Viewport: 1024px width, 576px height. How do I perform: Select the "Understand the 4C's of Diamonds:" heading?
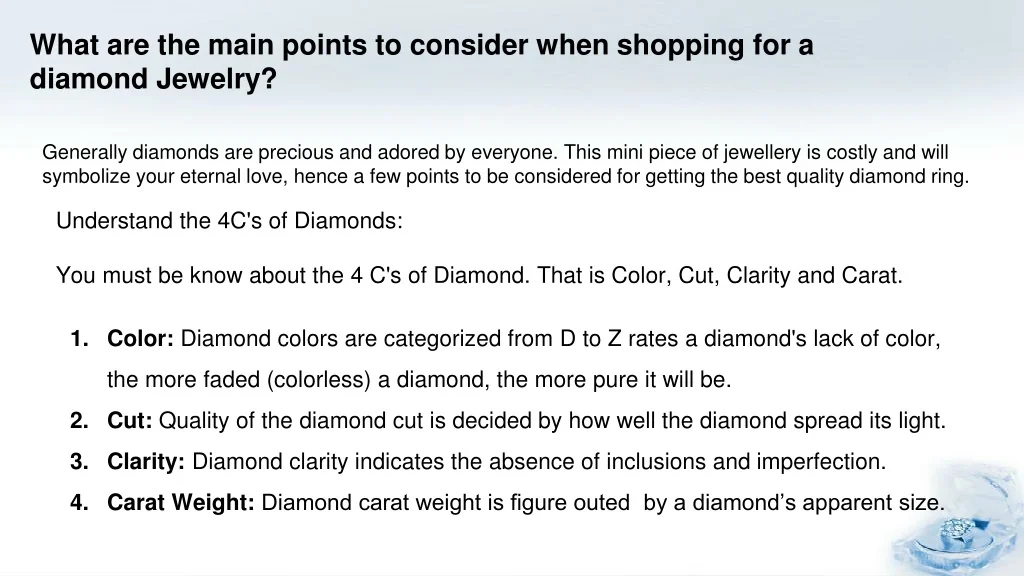229,221
